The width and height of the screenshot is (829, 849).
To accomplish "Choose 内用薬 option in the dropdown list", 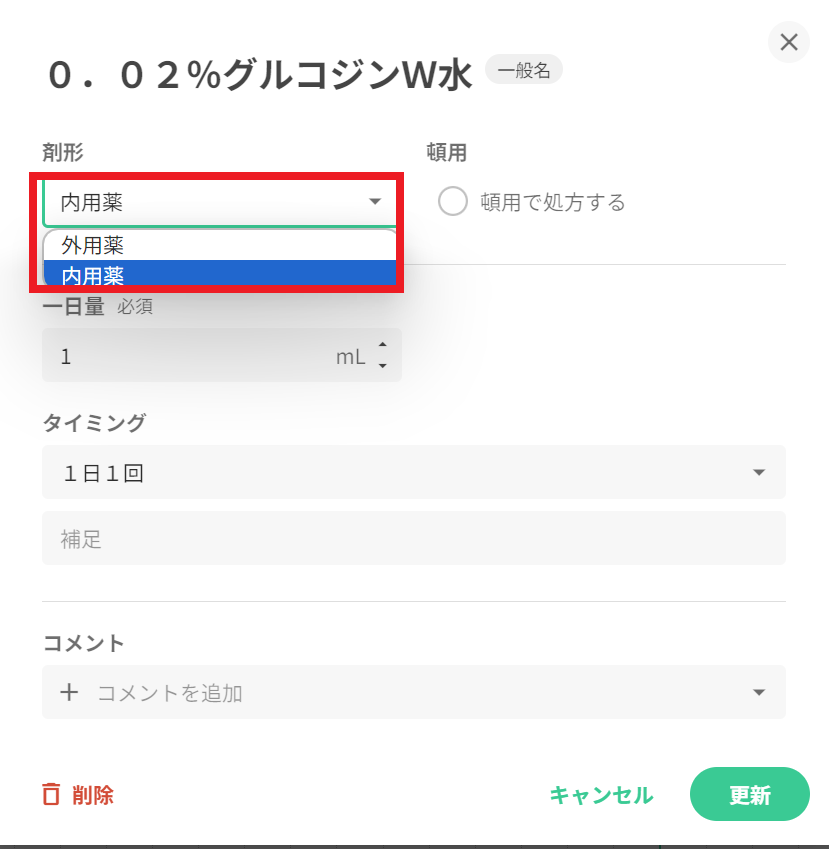I will 93,275.
